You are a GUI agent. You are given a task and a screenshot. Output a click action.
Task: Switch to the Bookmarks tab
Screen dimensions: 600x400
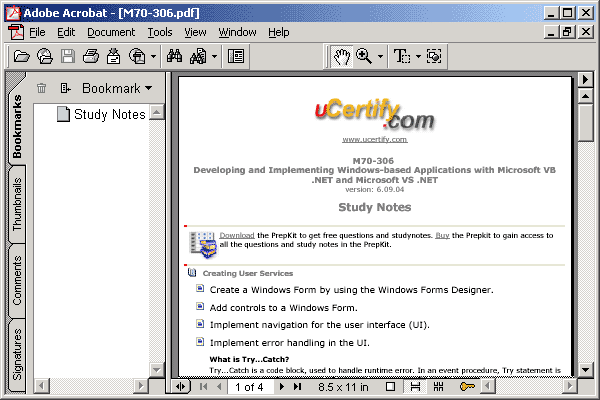[x=17, y=126]
